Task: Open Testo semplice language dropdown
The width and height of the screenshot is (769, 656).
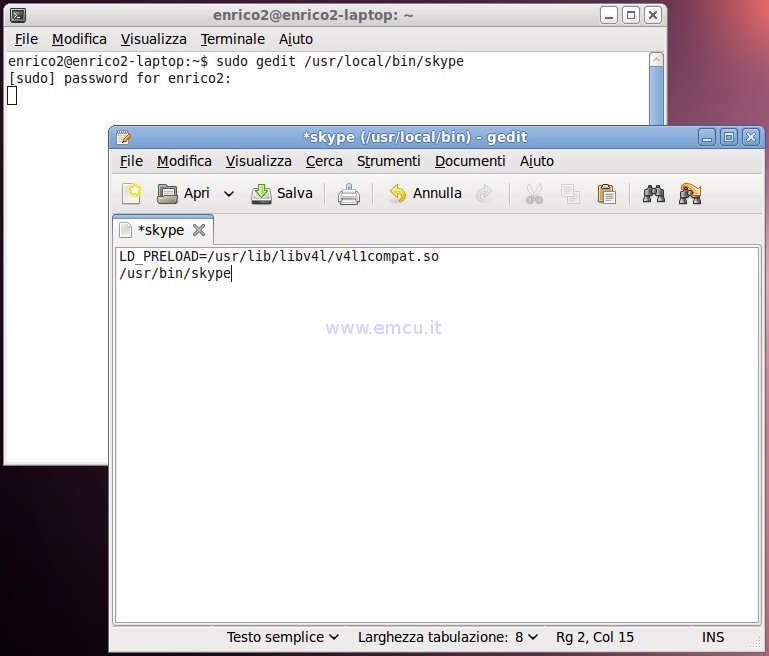Action: point(282,637)
